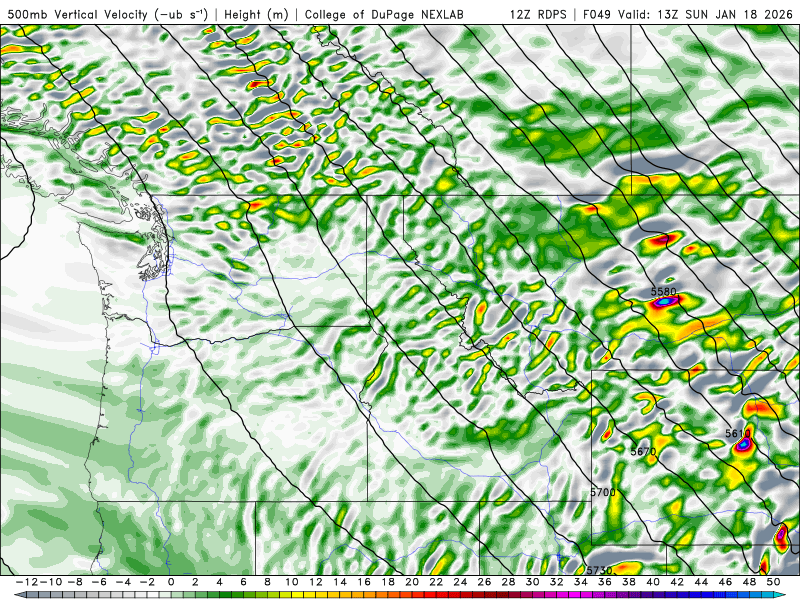The width and height of the screenshot is (800, 600).
Task: Click the 5610 height contour label
Action: coord(738,434)
